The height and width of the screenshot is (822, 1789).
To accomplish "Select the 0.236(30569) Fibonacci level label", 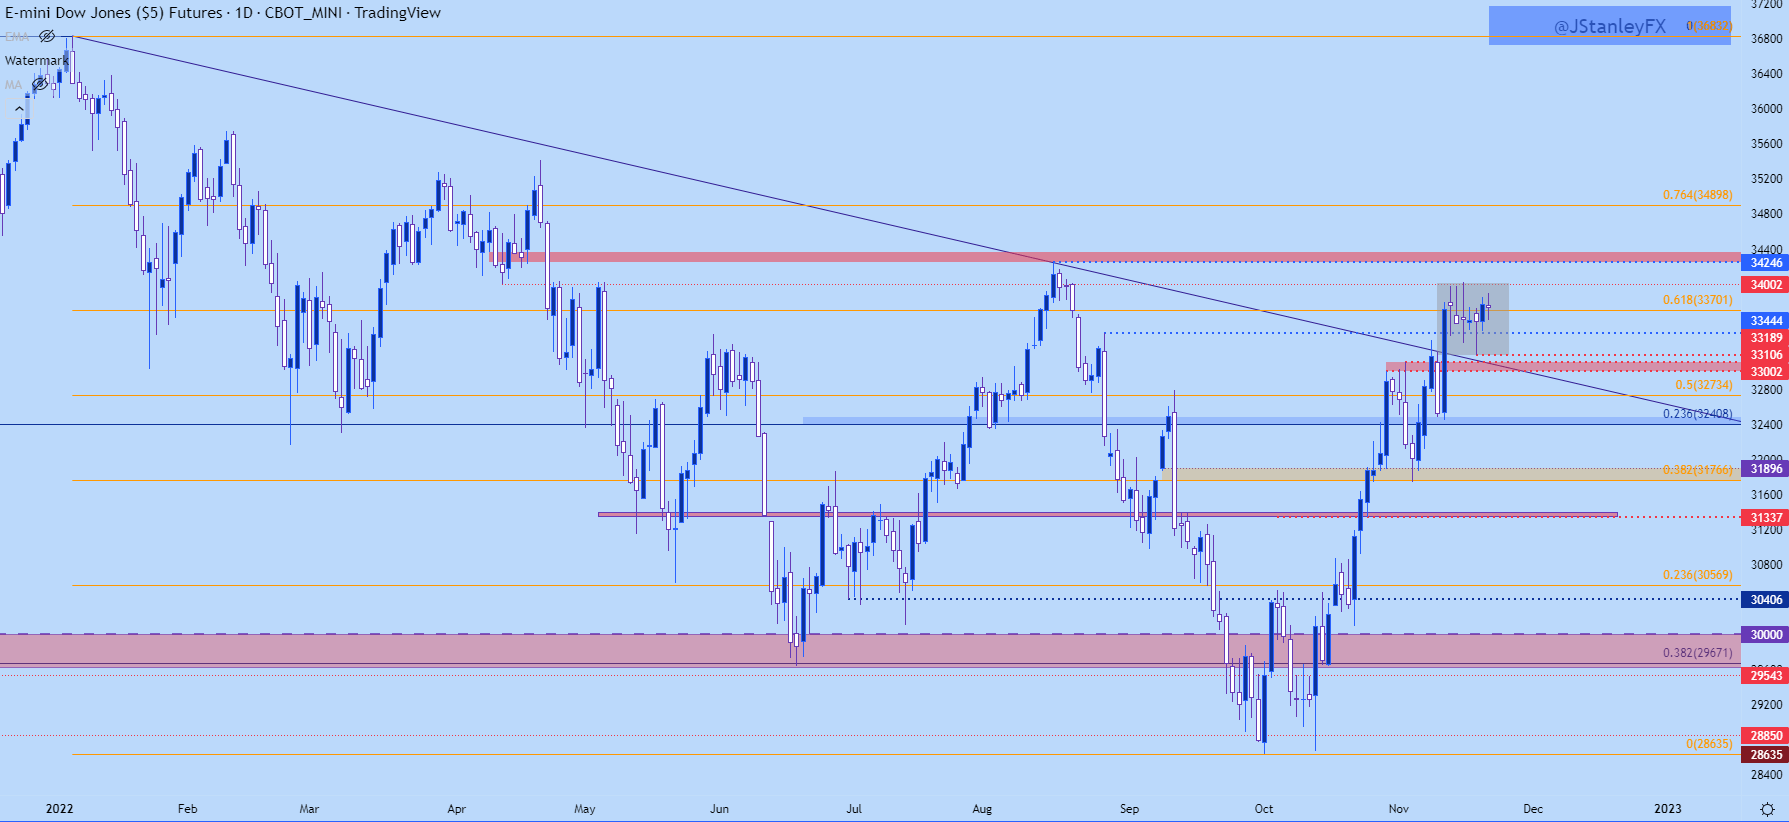I will click(1697, 575).
